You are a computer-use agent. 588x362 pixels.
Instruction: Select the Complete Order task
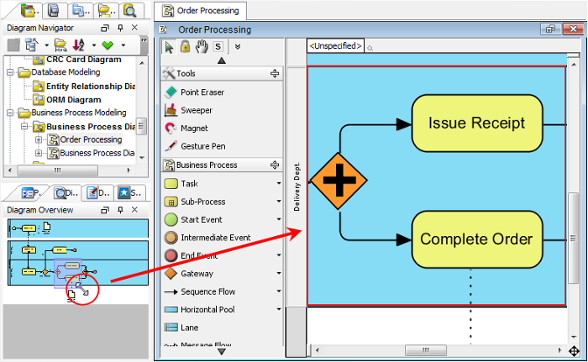pos(477,239)
